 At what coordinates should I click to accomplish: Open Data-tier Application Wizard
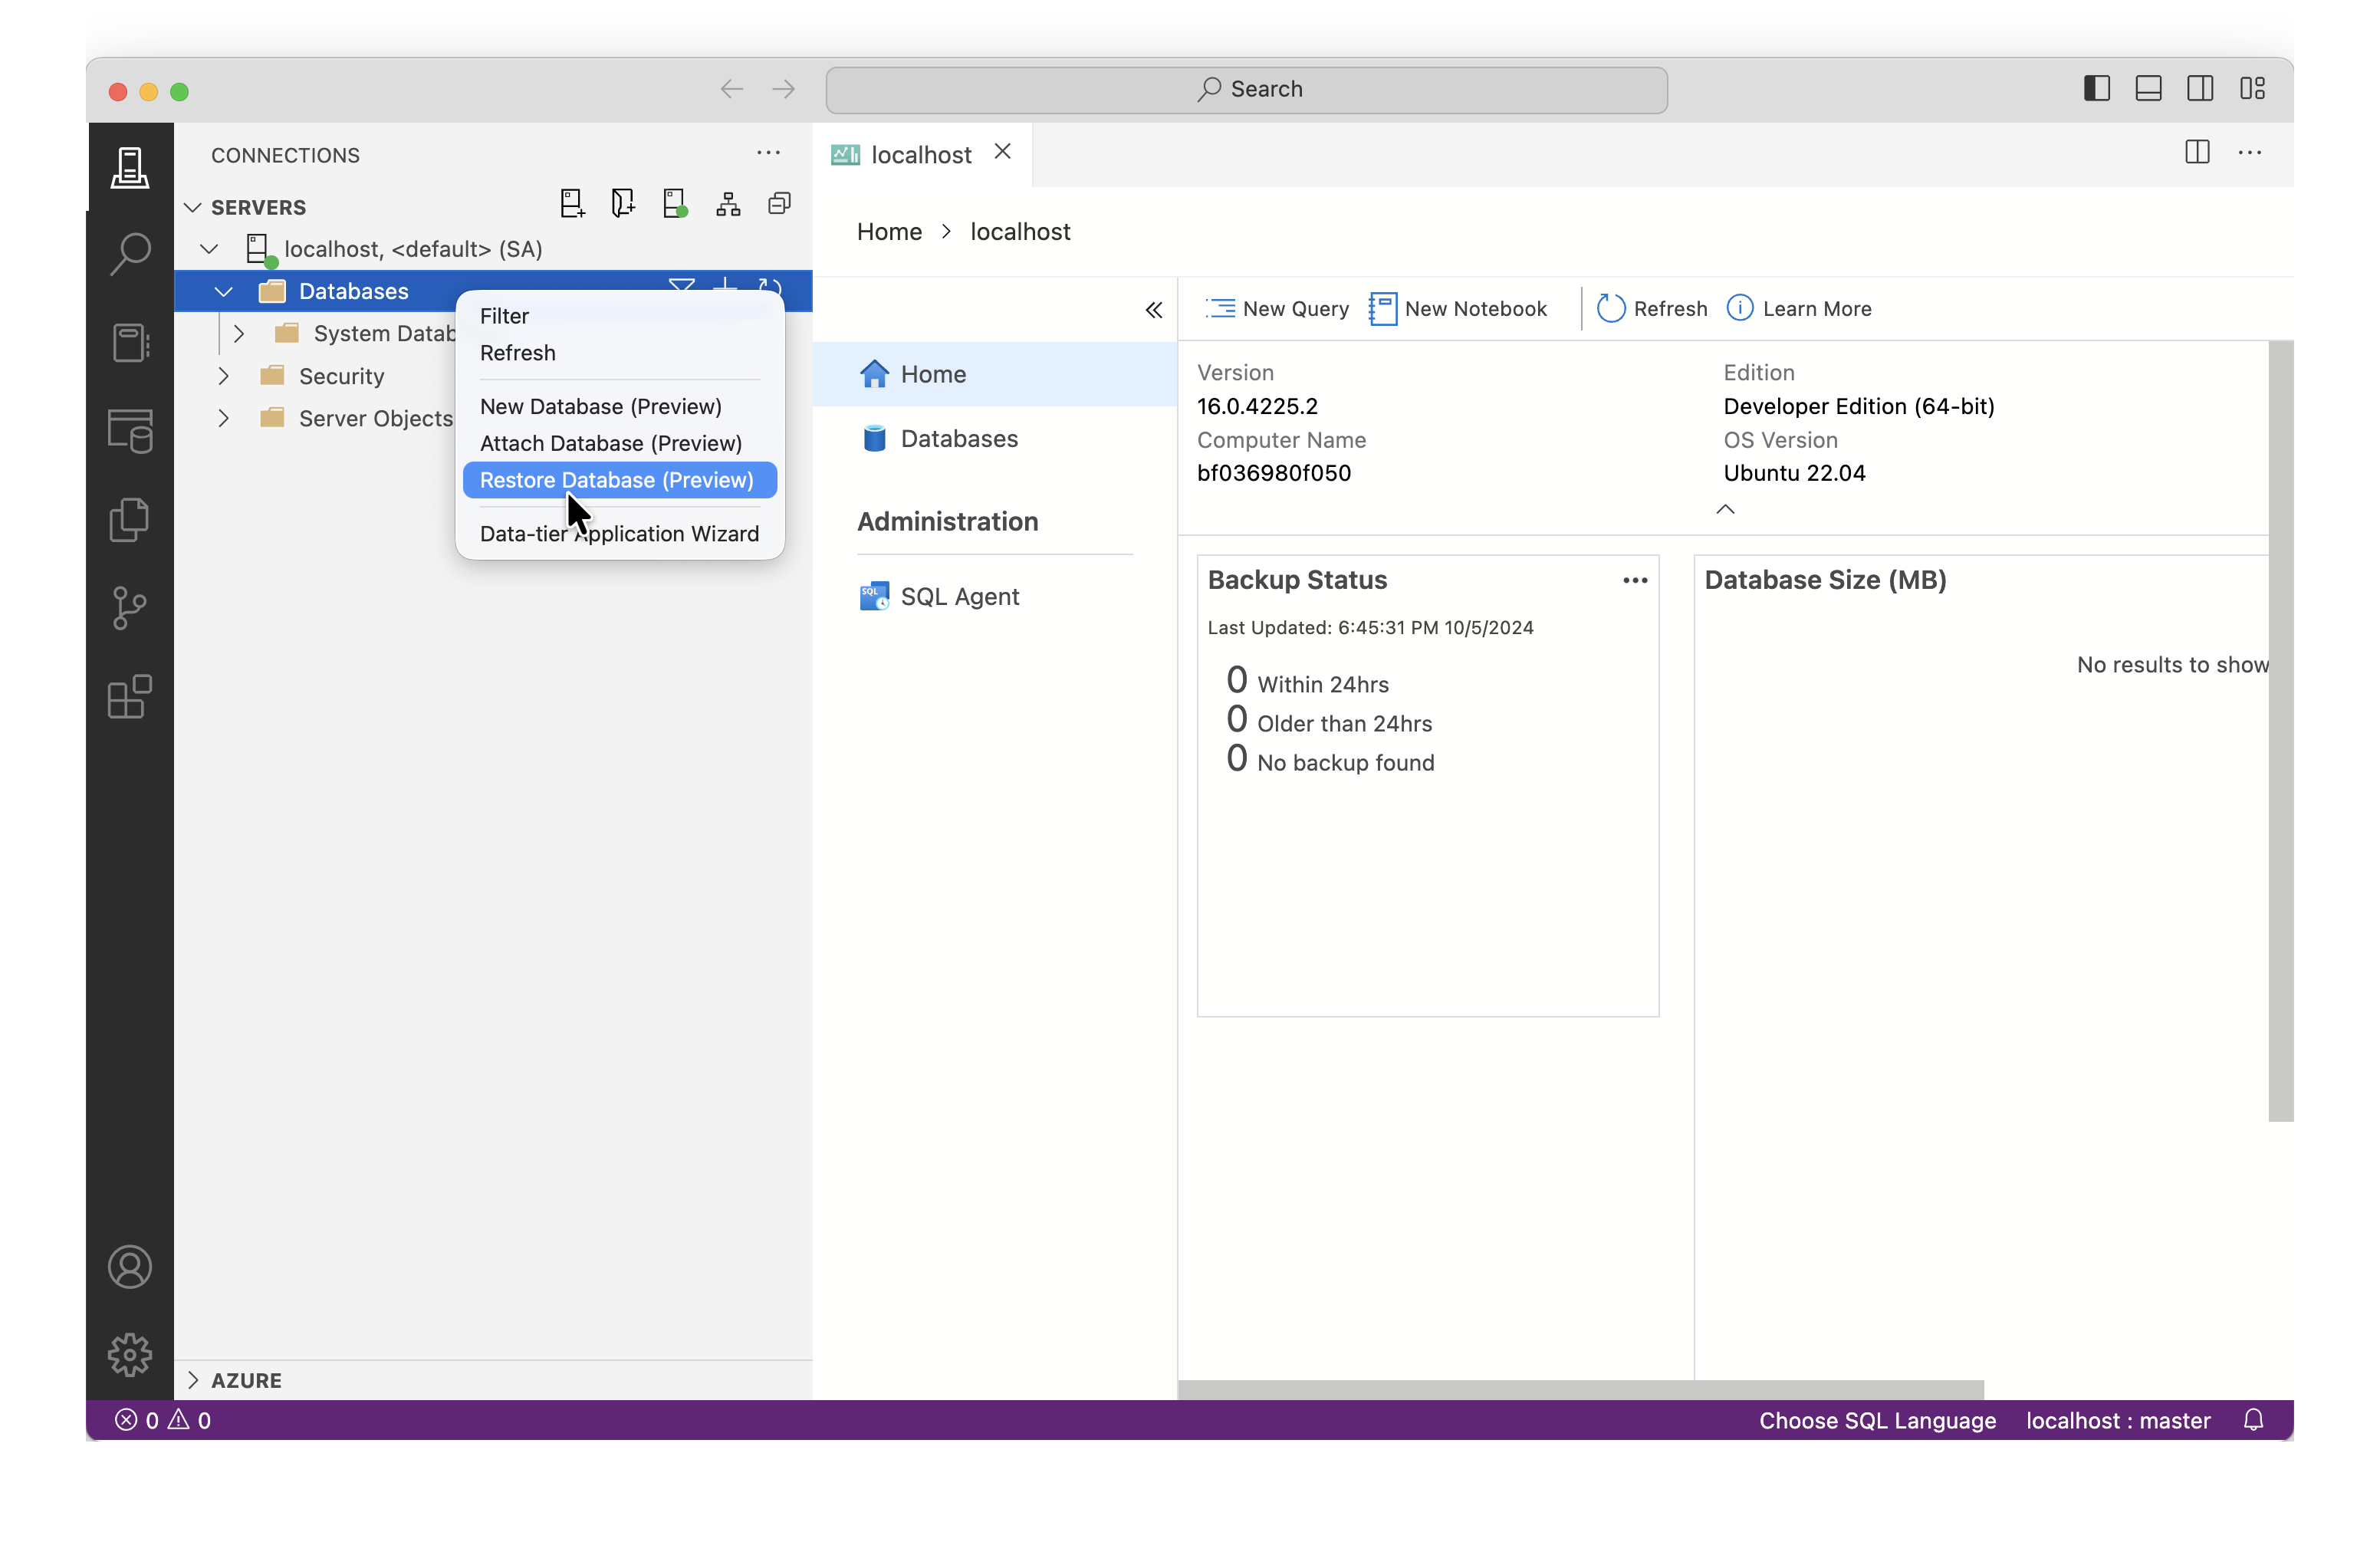(620, 534)
